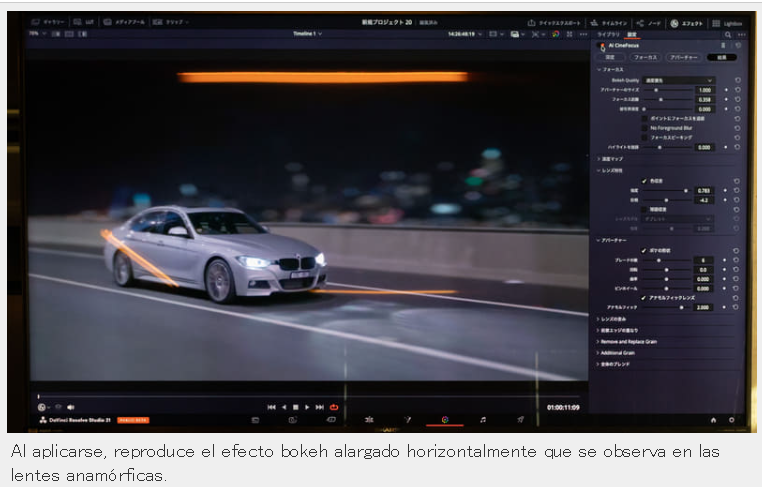Select the フォーカス tab button
762x487 pixels.
pos(645,57)
